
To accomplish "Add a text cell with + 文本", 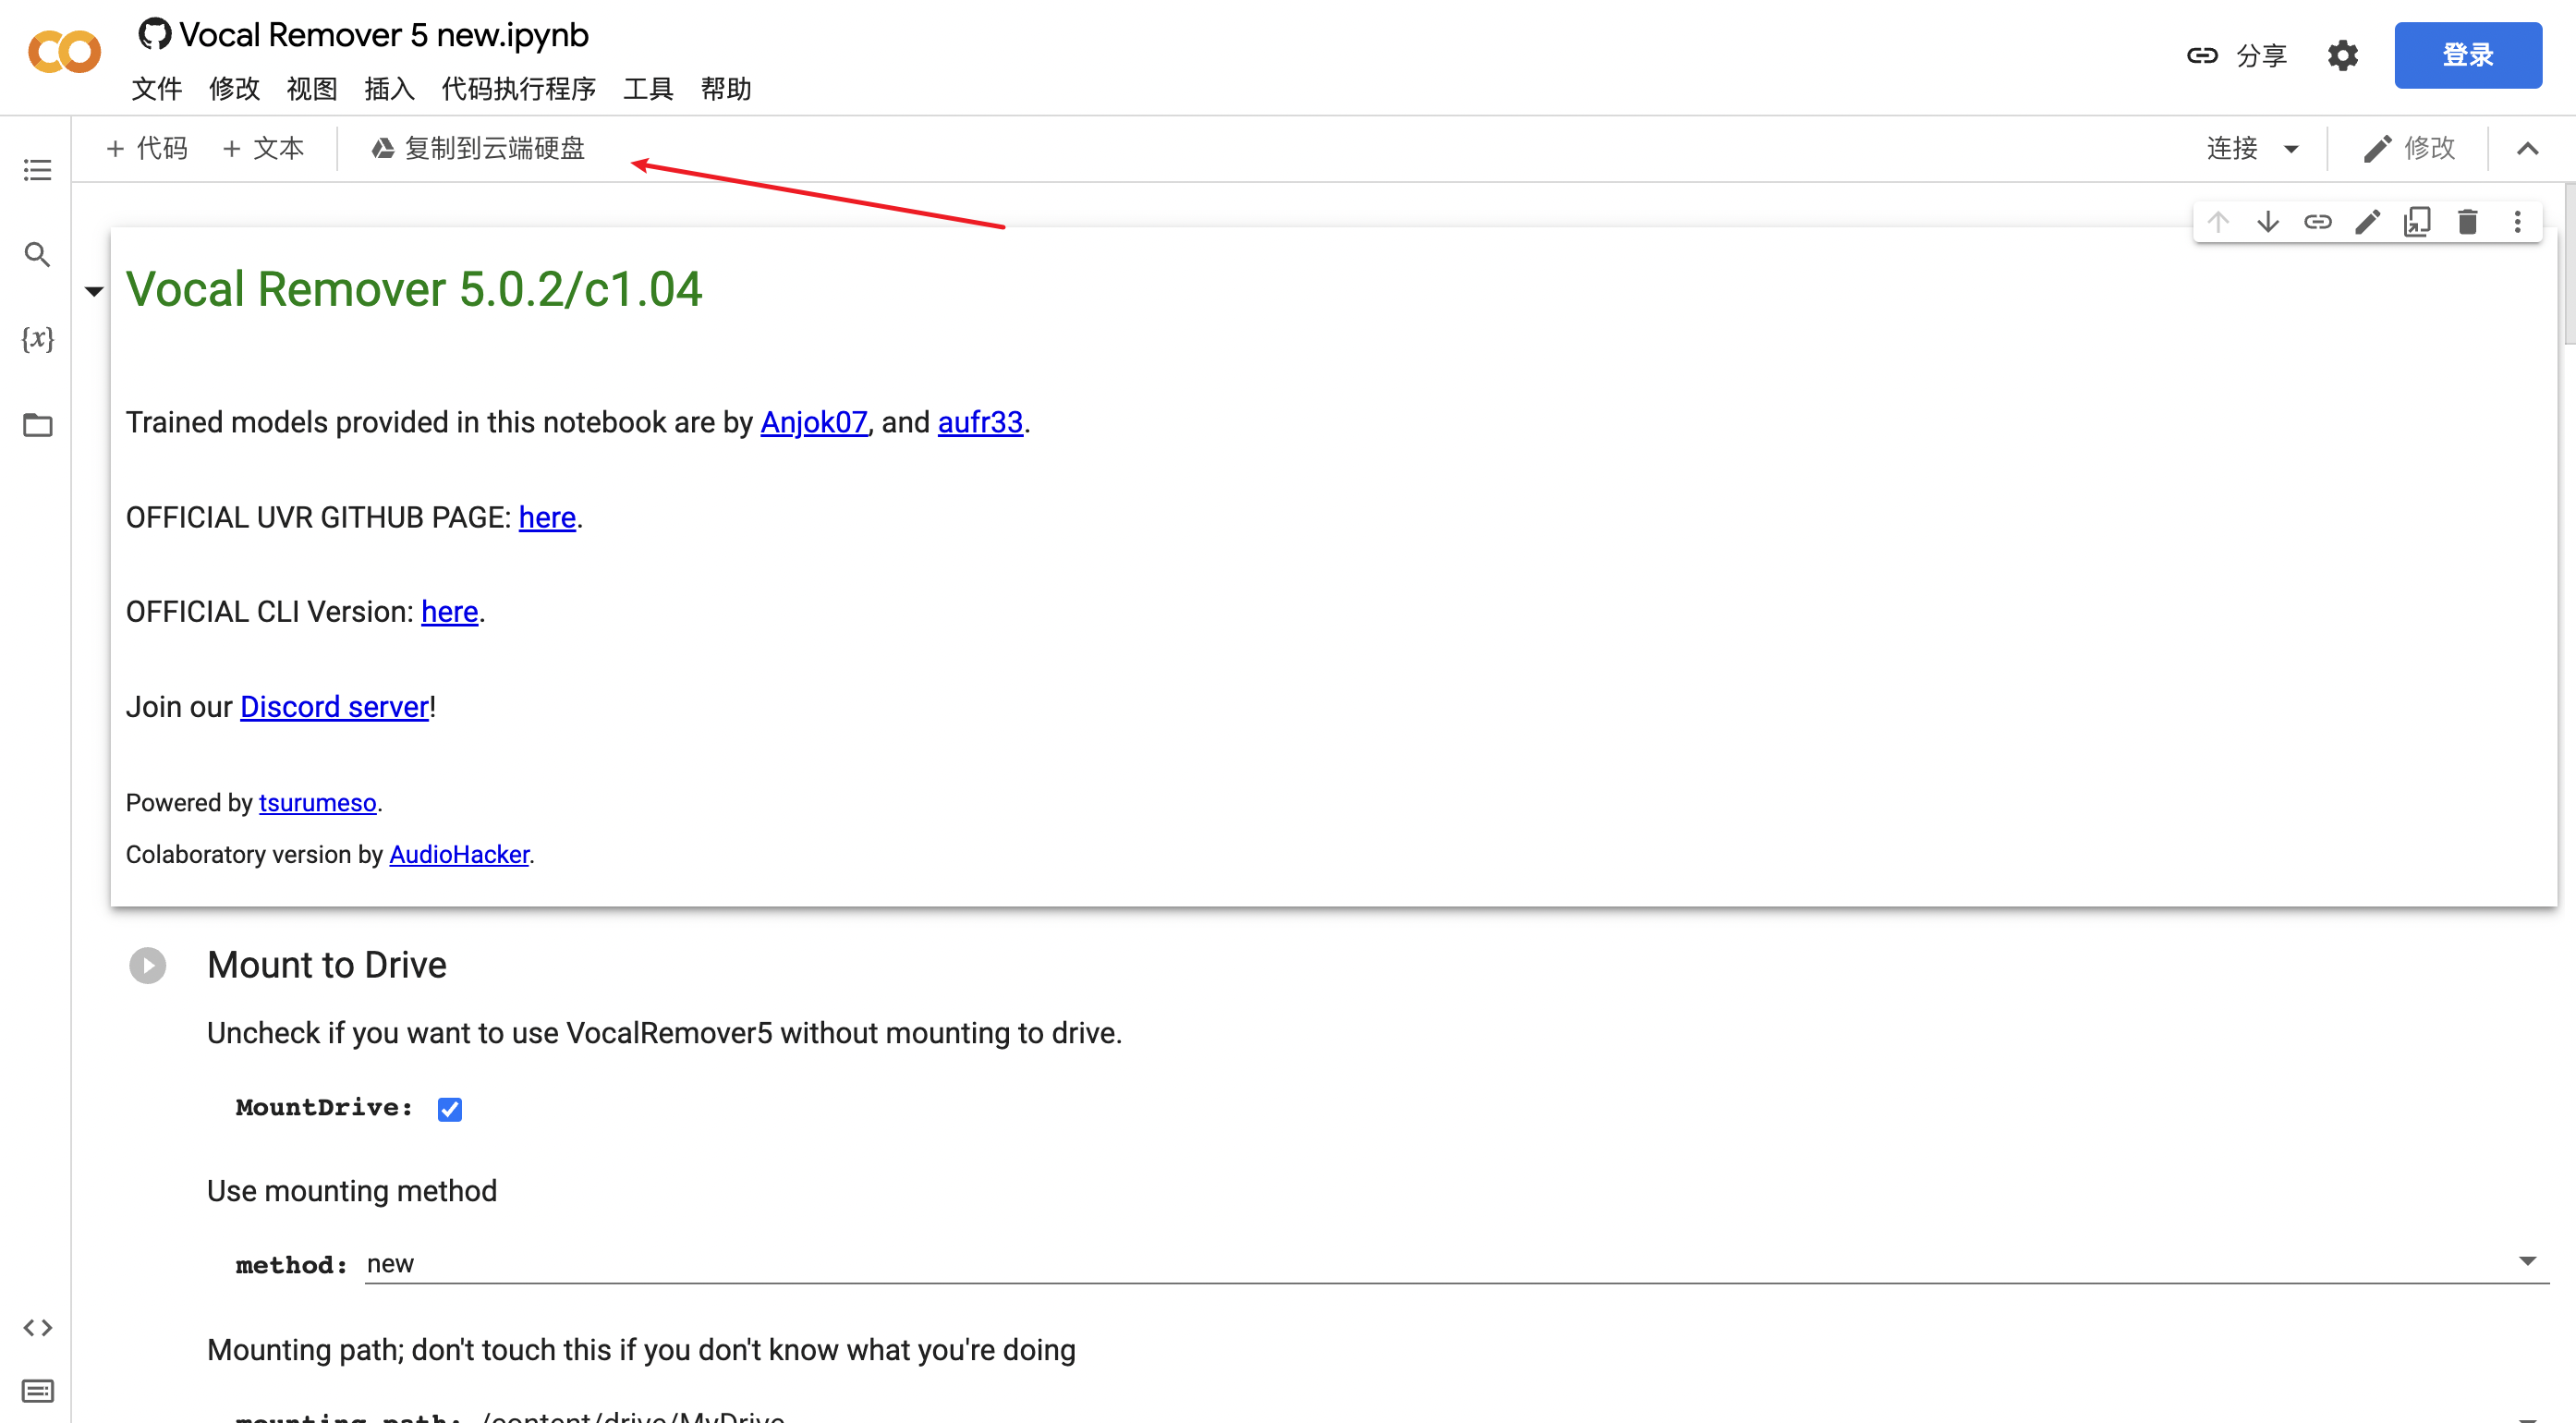I will click(263, 149).
